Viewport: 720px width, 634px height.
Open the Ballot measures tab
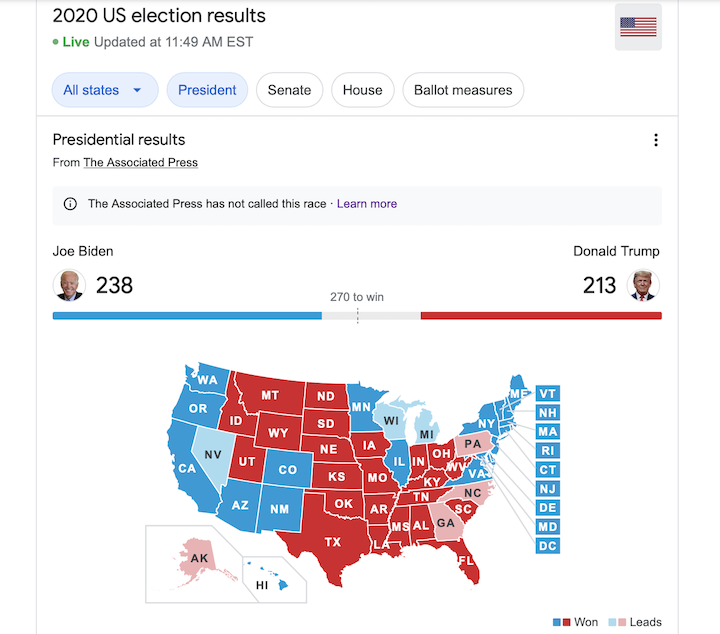click(463, 90)
